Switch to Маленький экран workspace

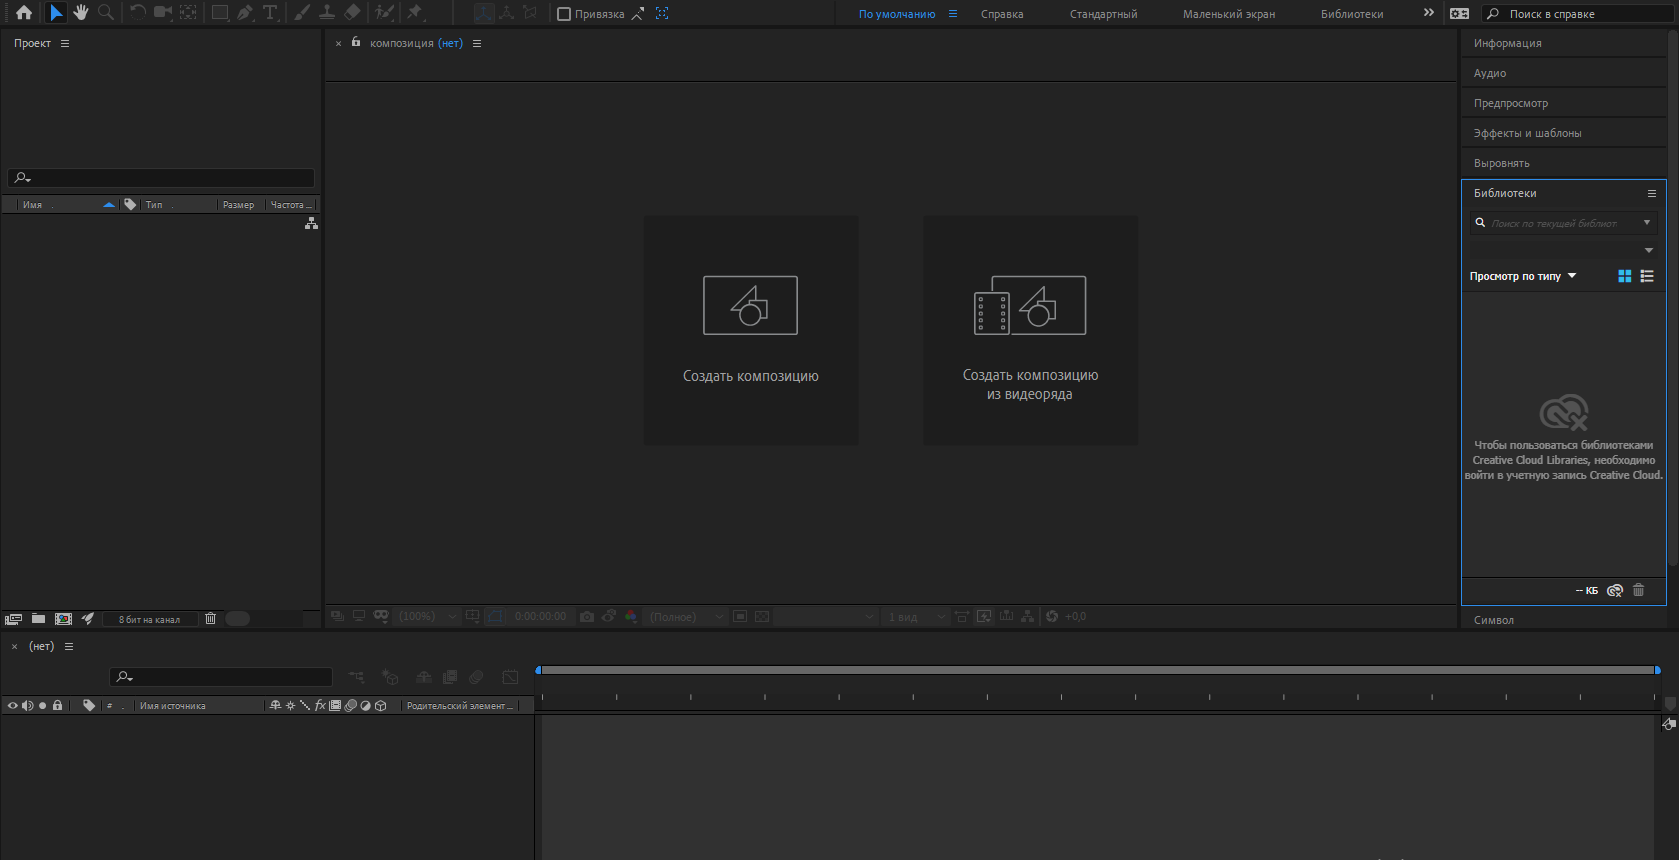(x=1229, y=14)
